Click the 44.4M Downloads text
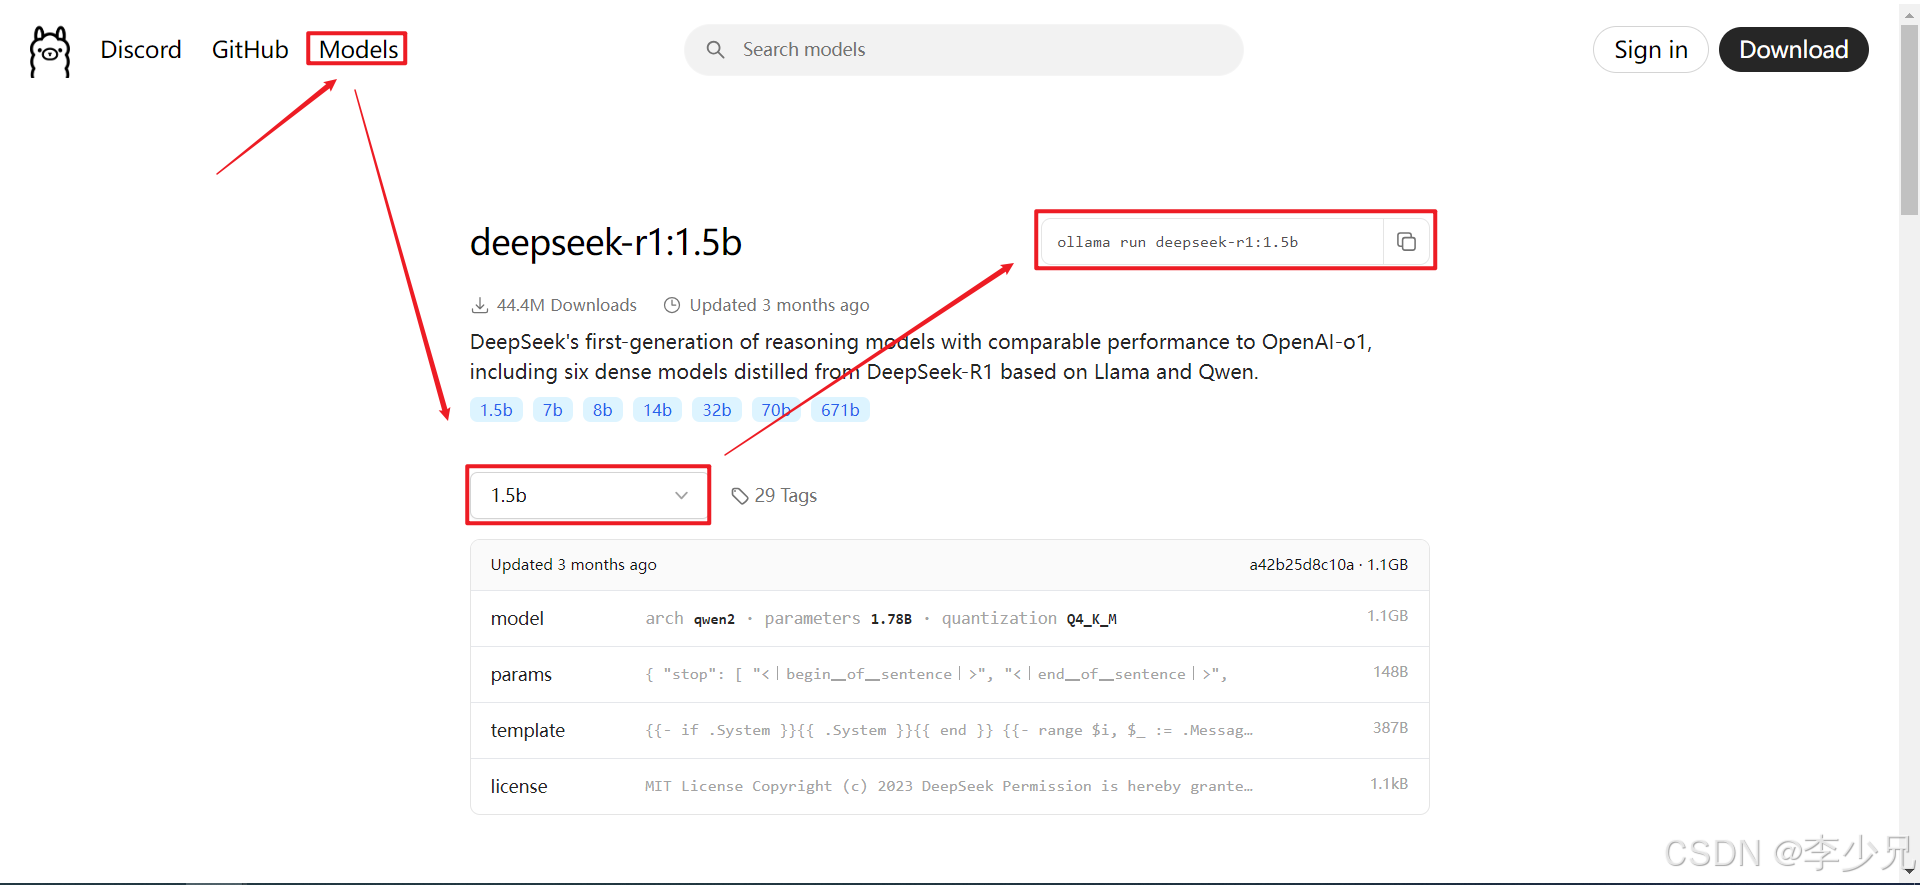 coord(566,305)
